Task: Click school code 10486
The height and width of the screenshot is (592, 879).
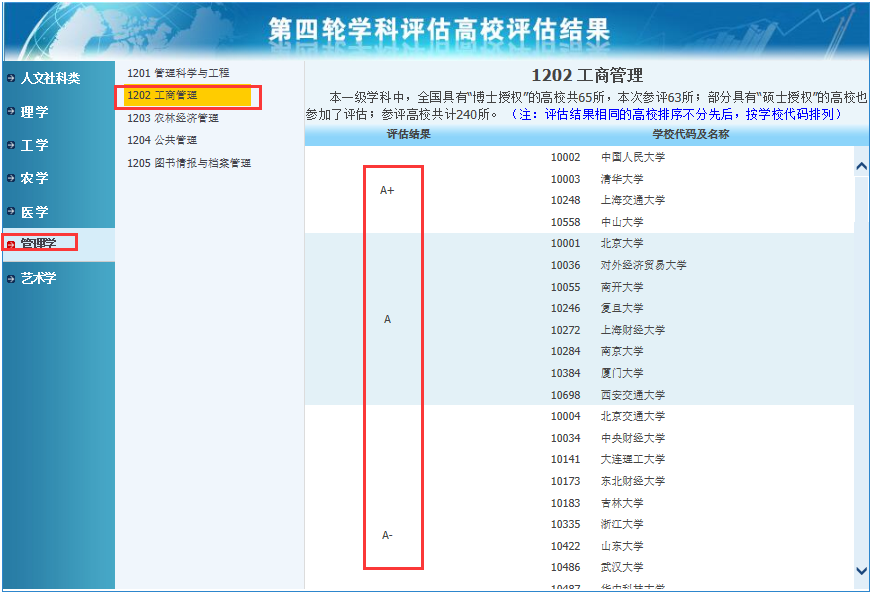Action: pyautogui.click(x=565, y=567)
